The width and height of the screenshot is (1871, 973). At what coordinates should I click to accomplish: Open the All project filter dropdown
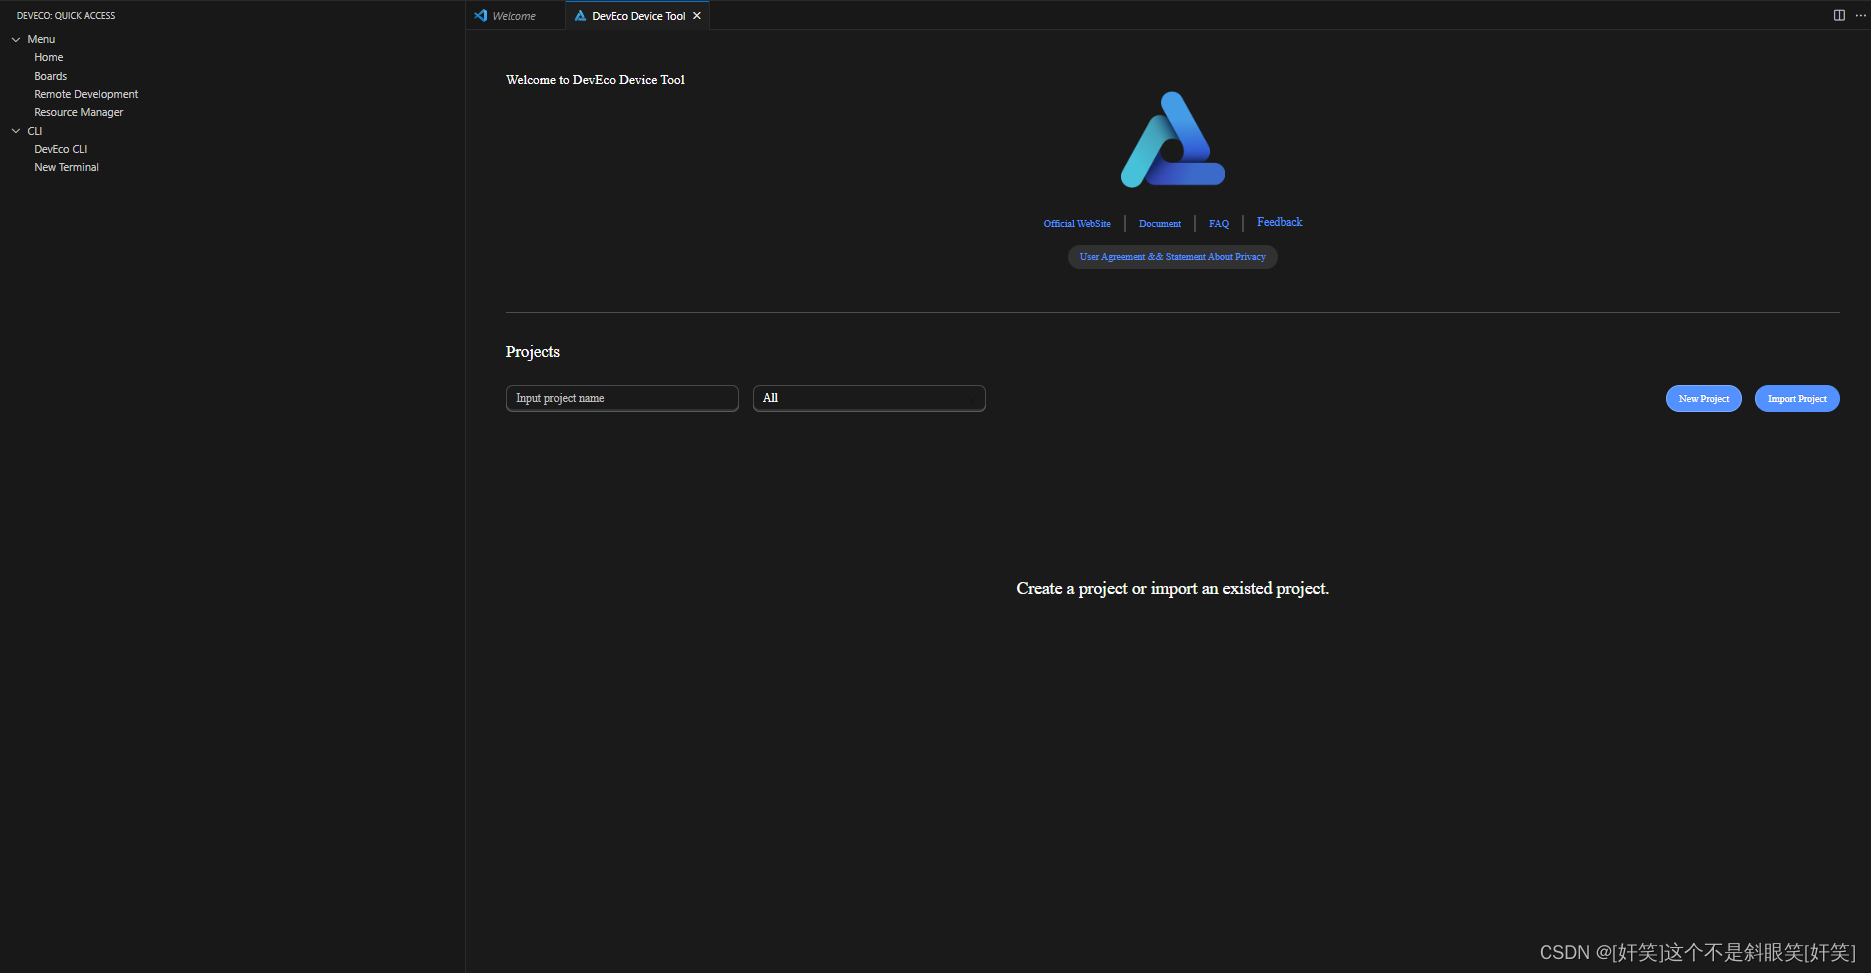(x=869, y=398)
